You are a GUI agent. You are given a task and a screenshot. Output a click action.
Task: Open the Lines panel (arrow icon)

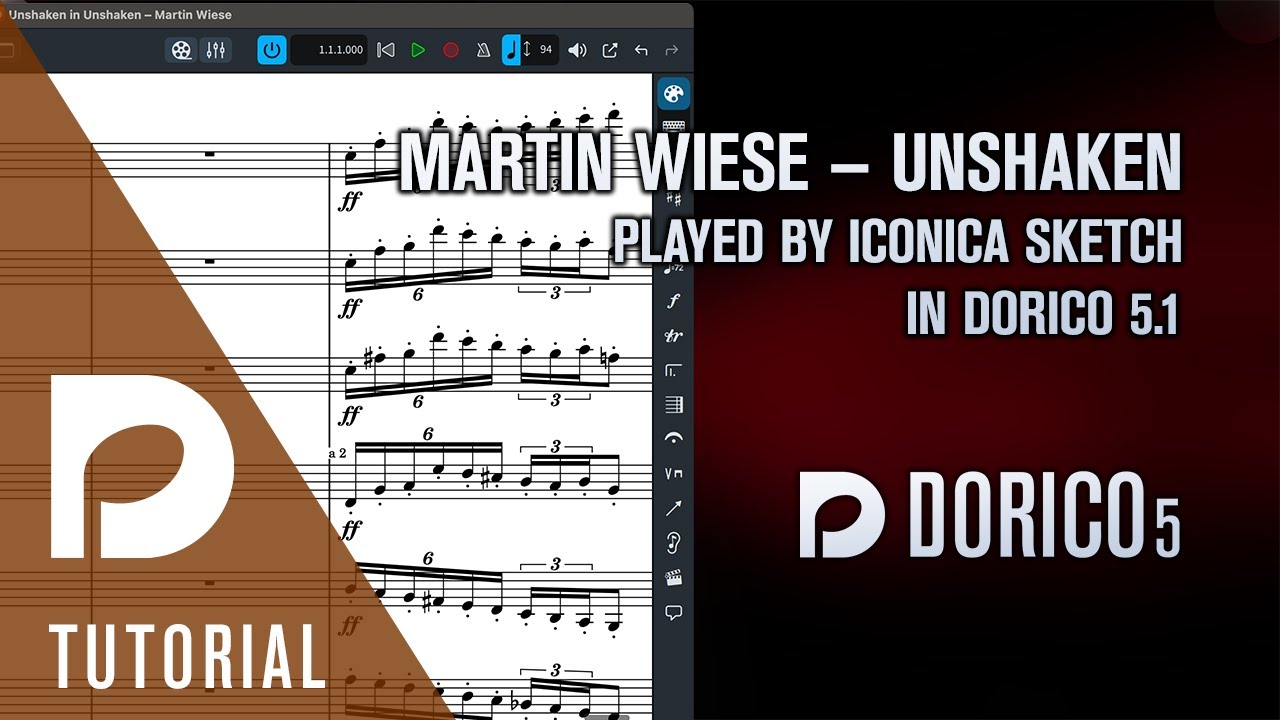click(x=674, y=508)
